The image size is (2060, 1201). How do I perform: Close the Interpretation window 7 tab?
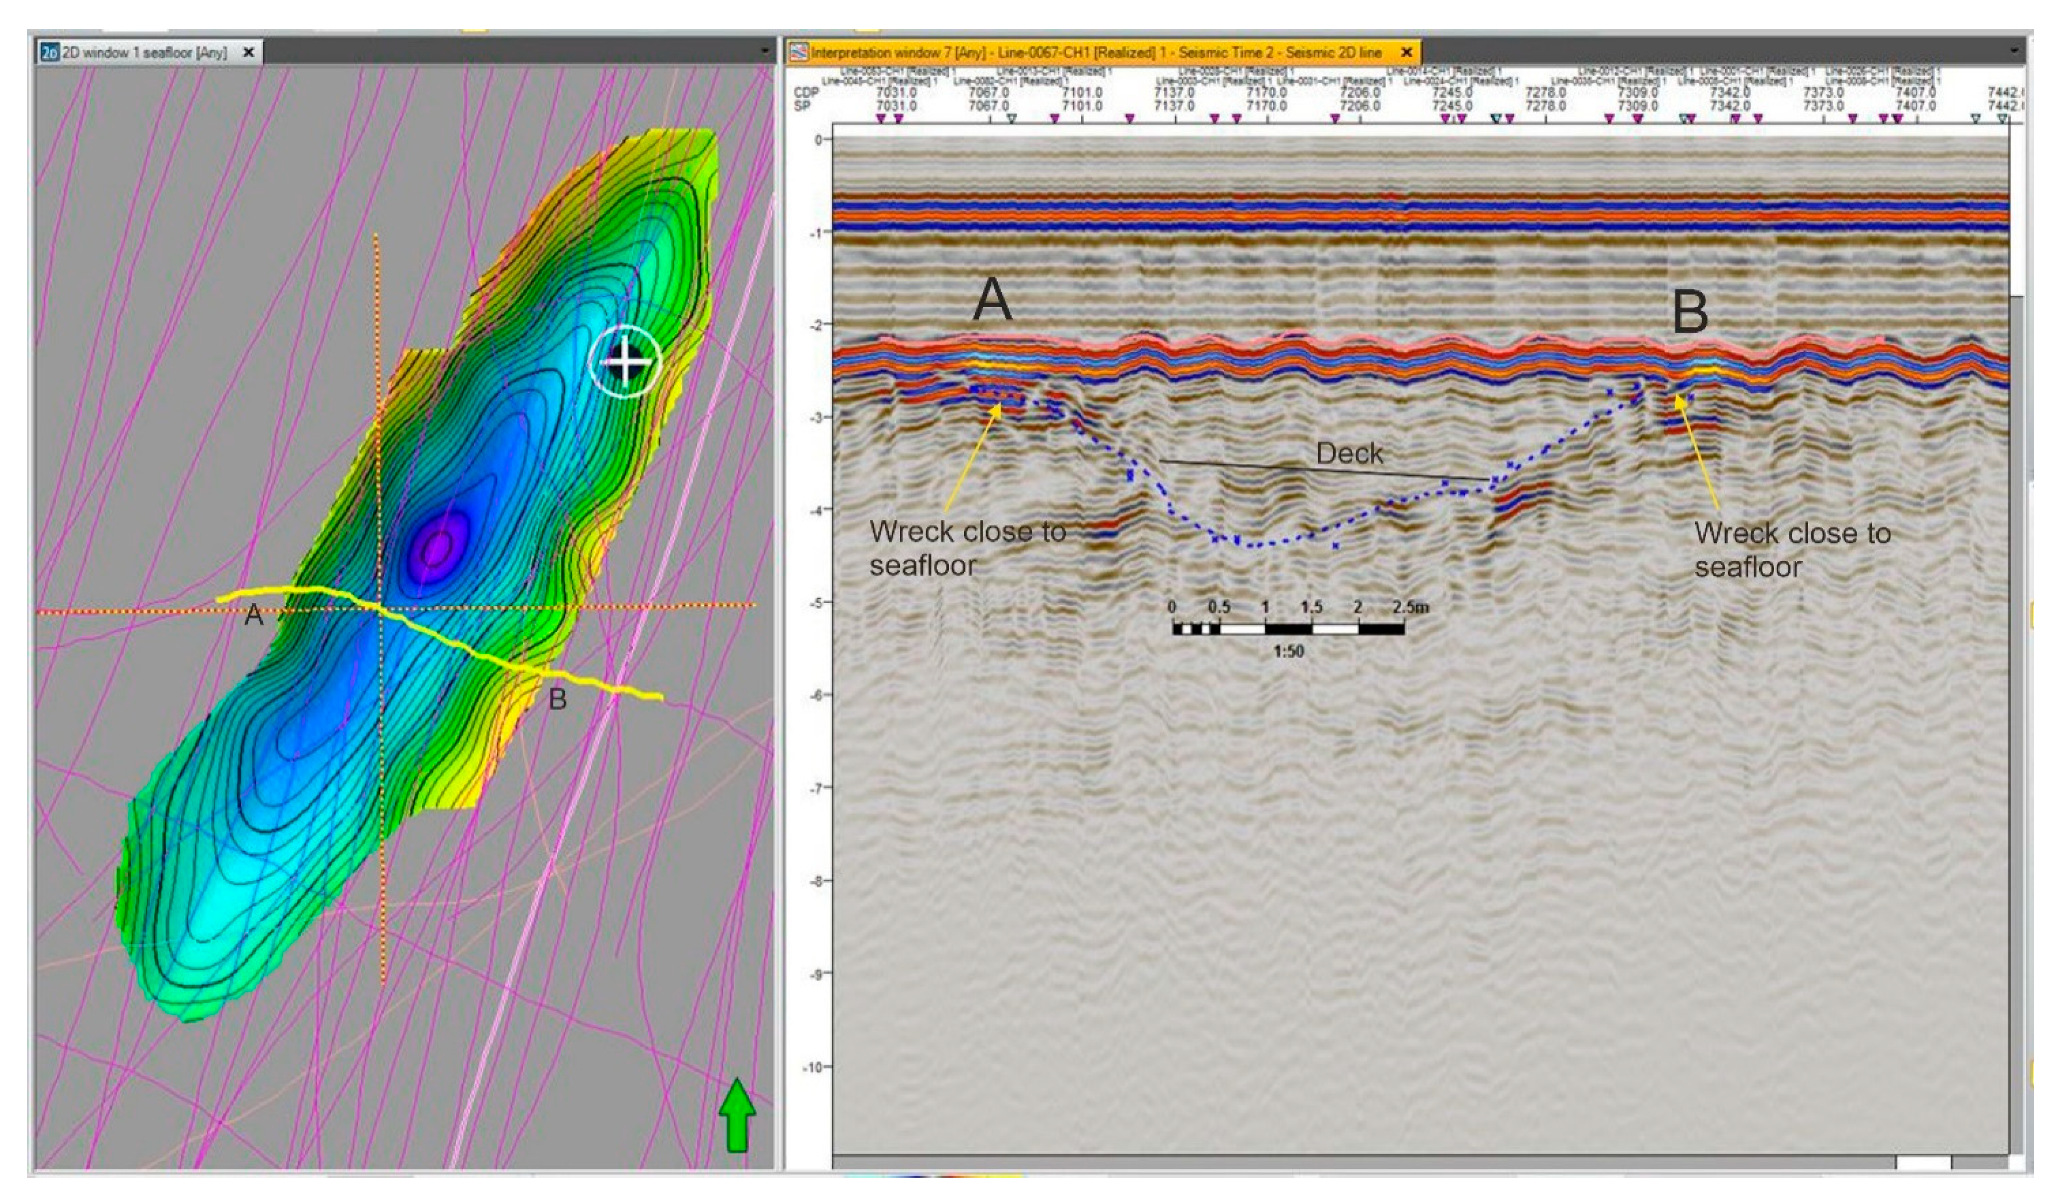1406,52
